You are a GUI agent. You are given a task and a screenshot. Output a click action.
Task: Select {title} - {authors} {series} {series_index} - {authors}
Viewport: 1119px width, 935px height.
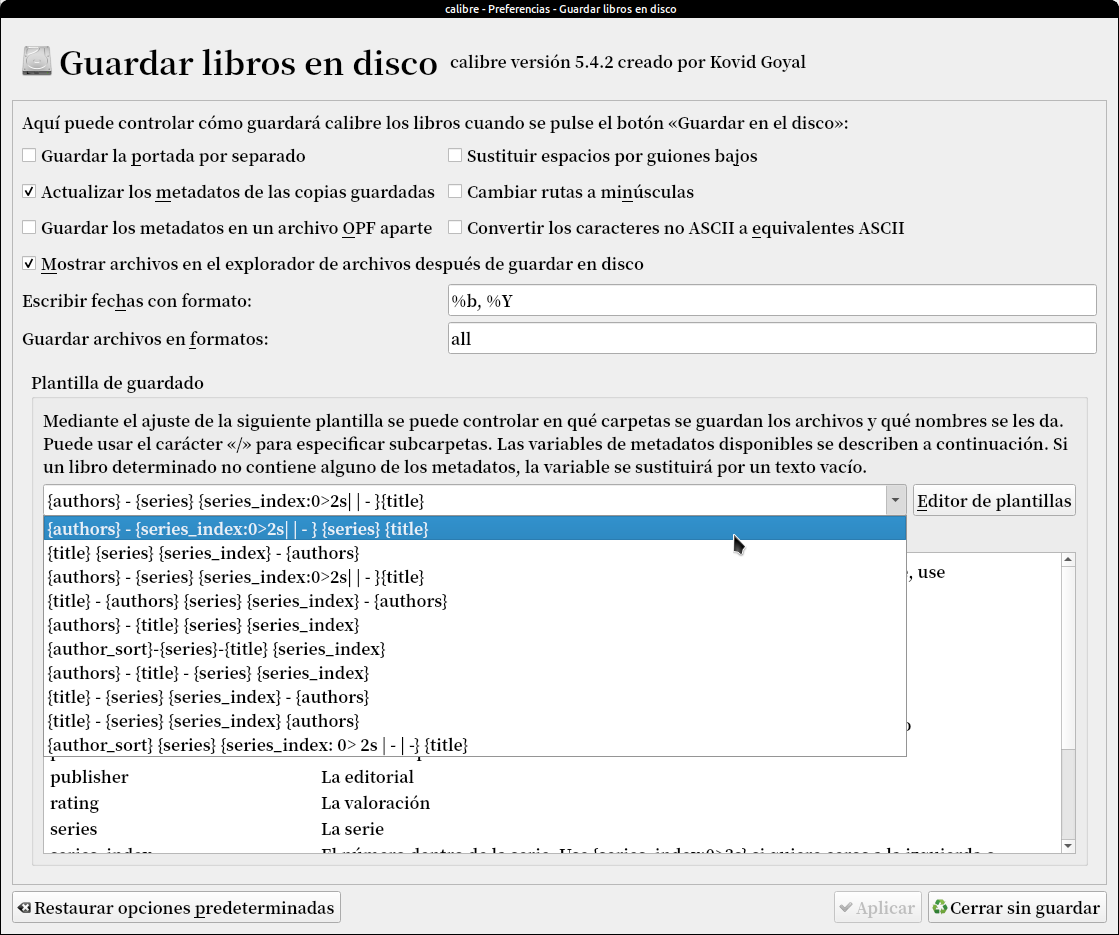(x=475, y=601)
